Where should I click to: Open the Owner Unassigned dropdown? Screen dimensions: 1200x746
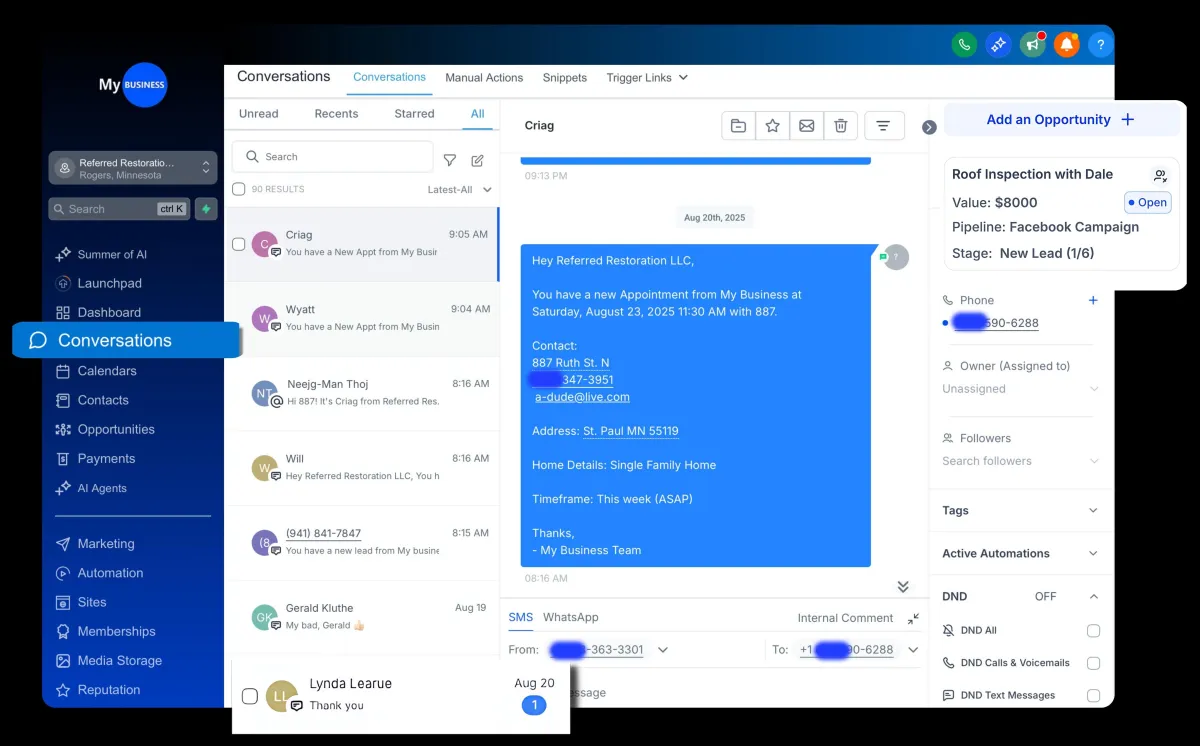coord(1020,389)
